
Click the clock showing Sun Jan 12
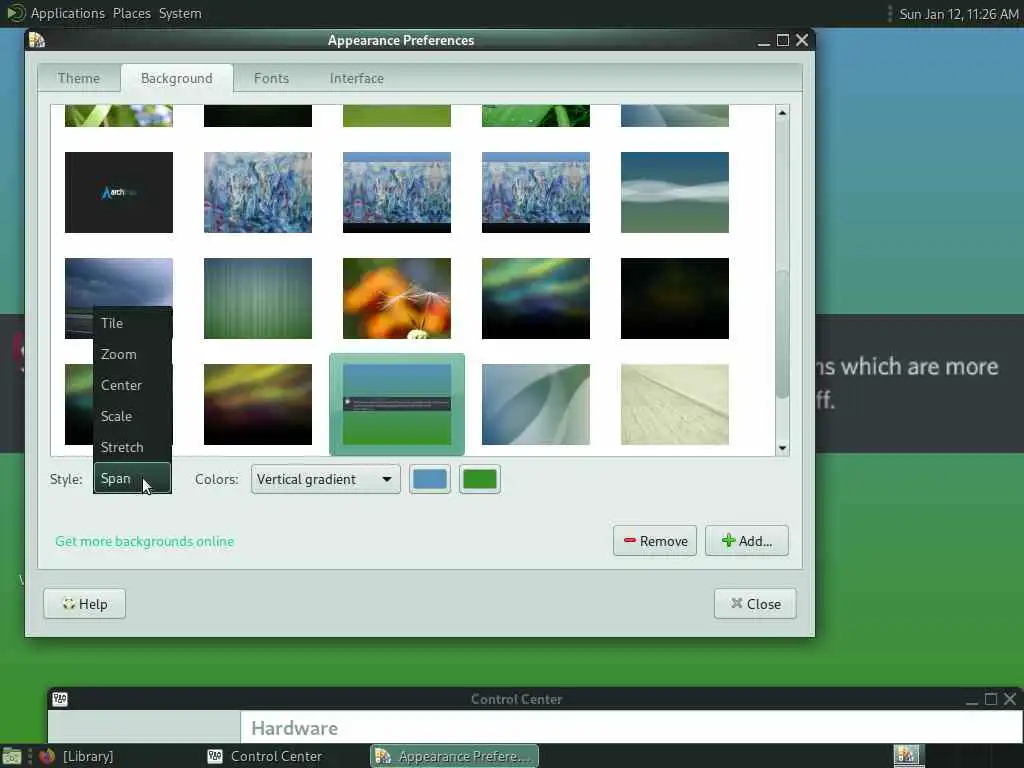958,14
